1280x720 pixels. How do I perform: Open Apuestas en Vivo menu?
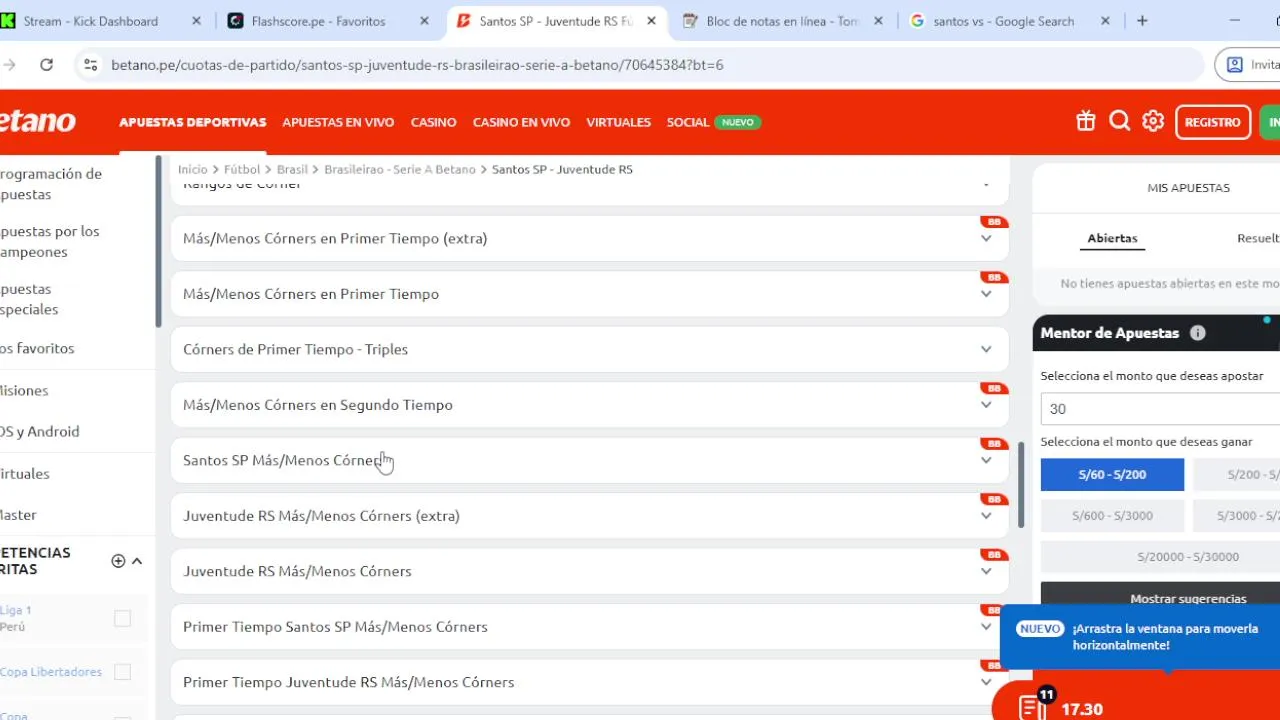point(338,122)
